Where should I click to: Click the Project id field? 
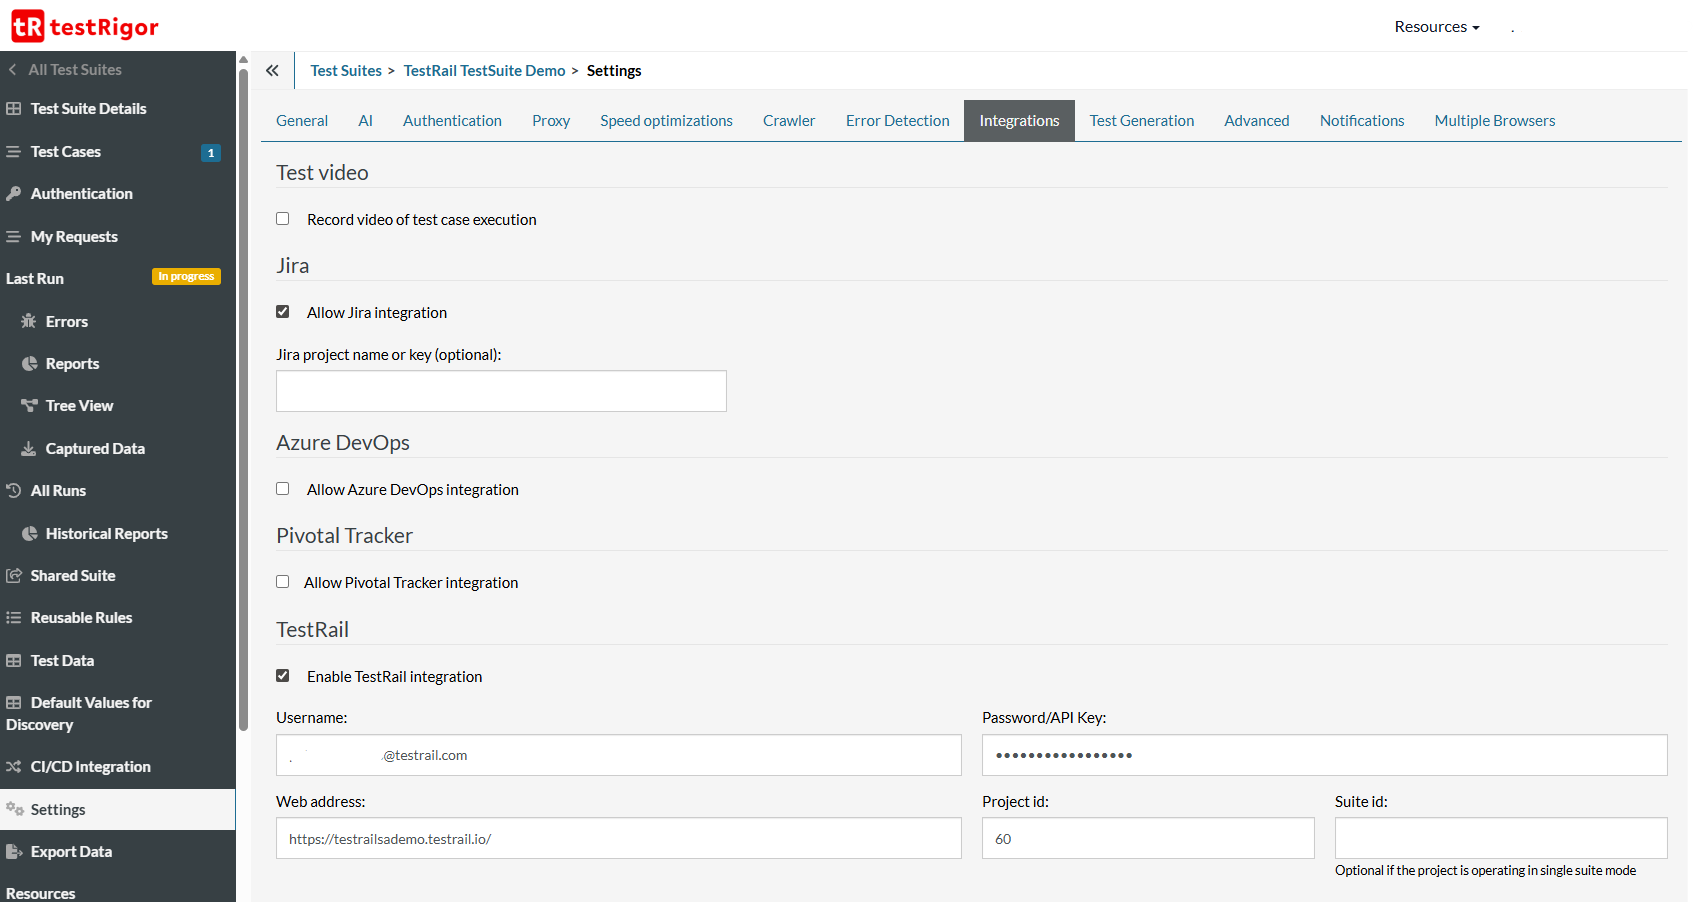(x=1148, y=838)
